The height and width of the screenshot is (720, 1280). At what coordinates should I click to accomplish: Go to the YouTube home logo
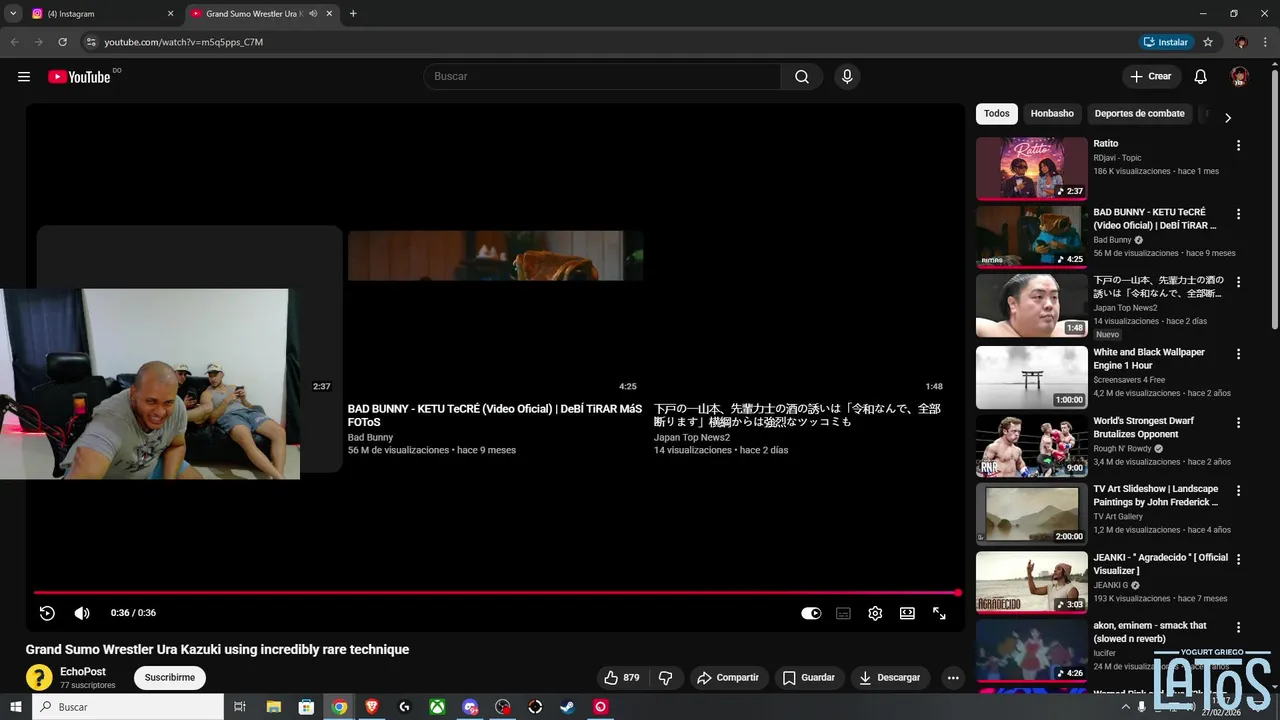coord(79,77)
